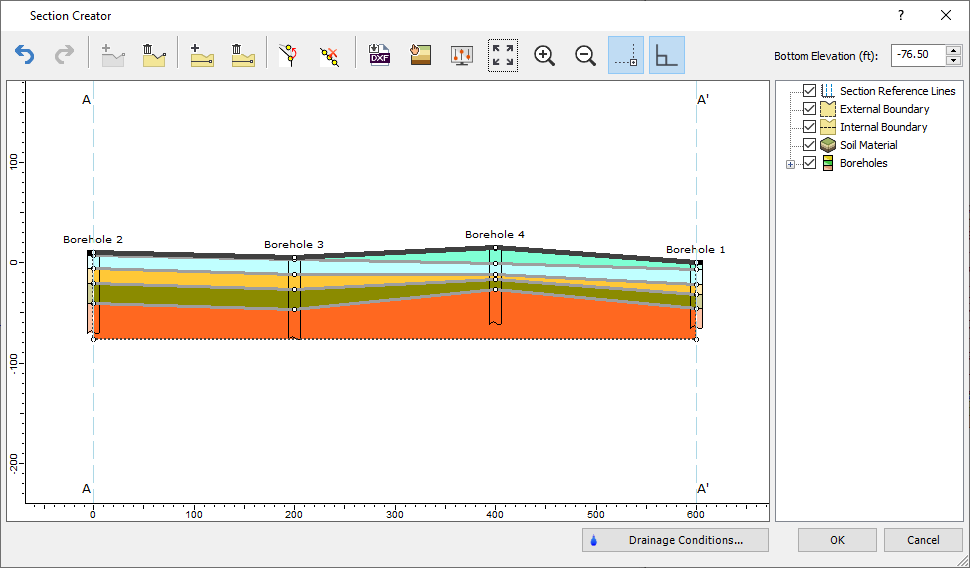Image resolution: width=970 pixels, height=568 pixels.
Task: Hide the Soil Material layer checkbox
Action: point(810,145)
